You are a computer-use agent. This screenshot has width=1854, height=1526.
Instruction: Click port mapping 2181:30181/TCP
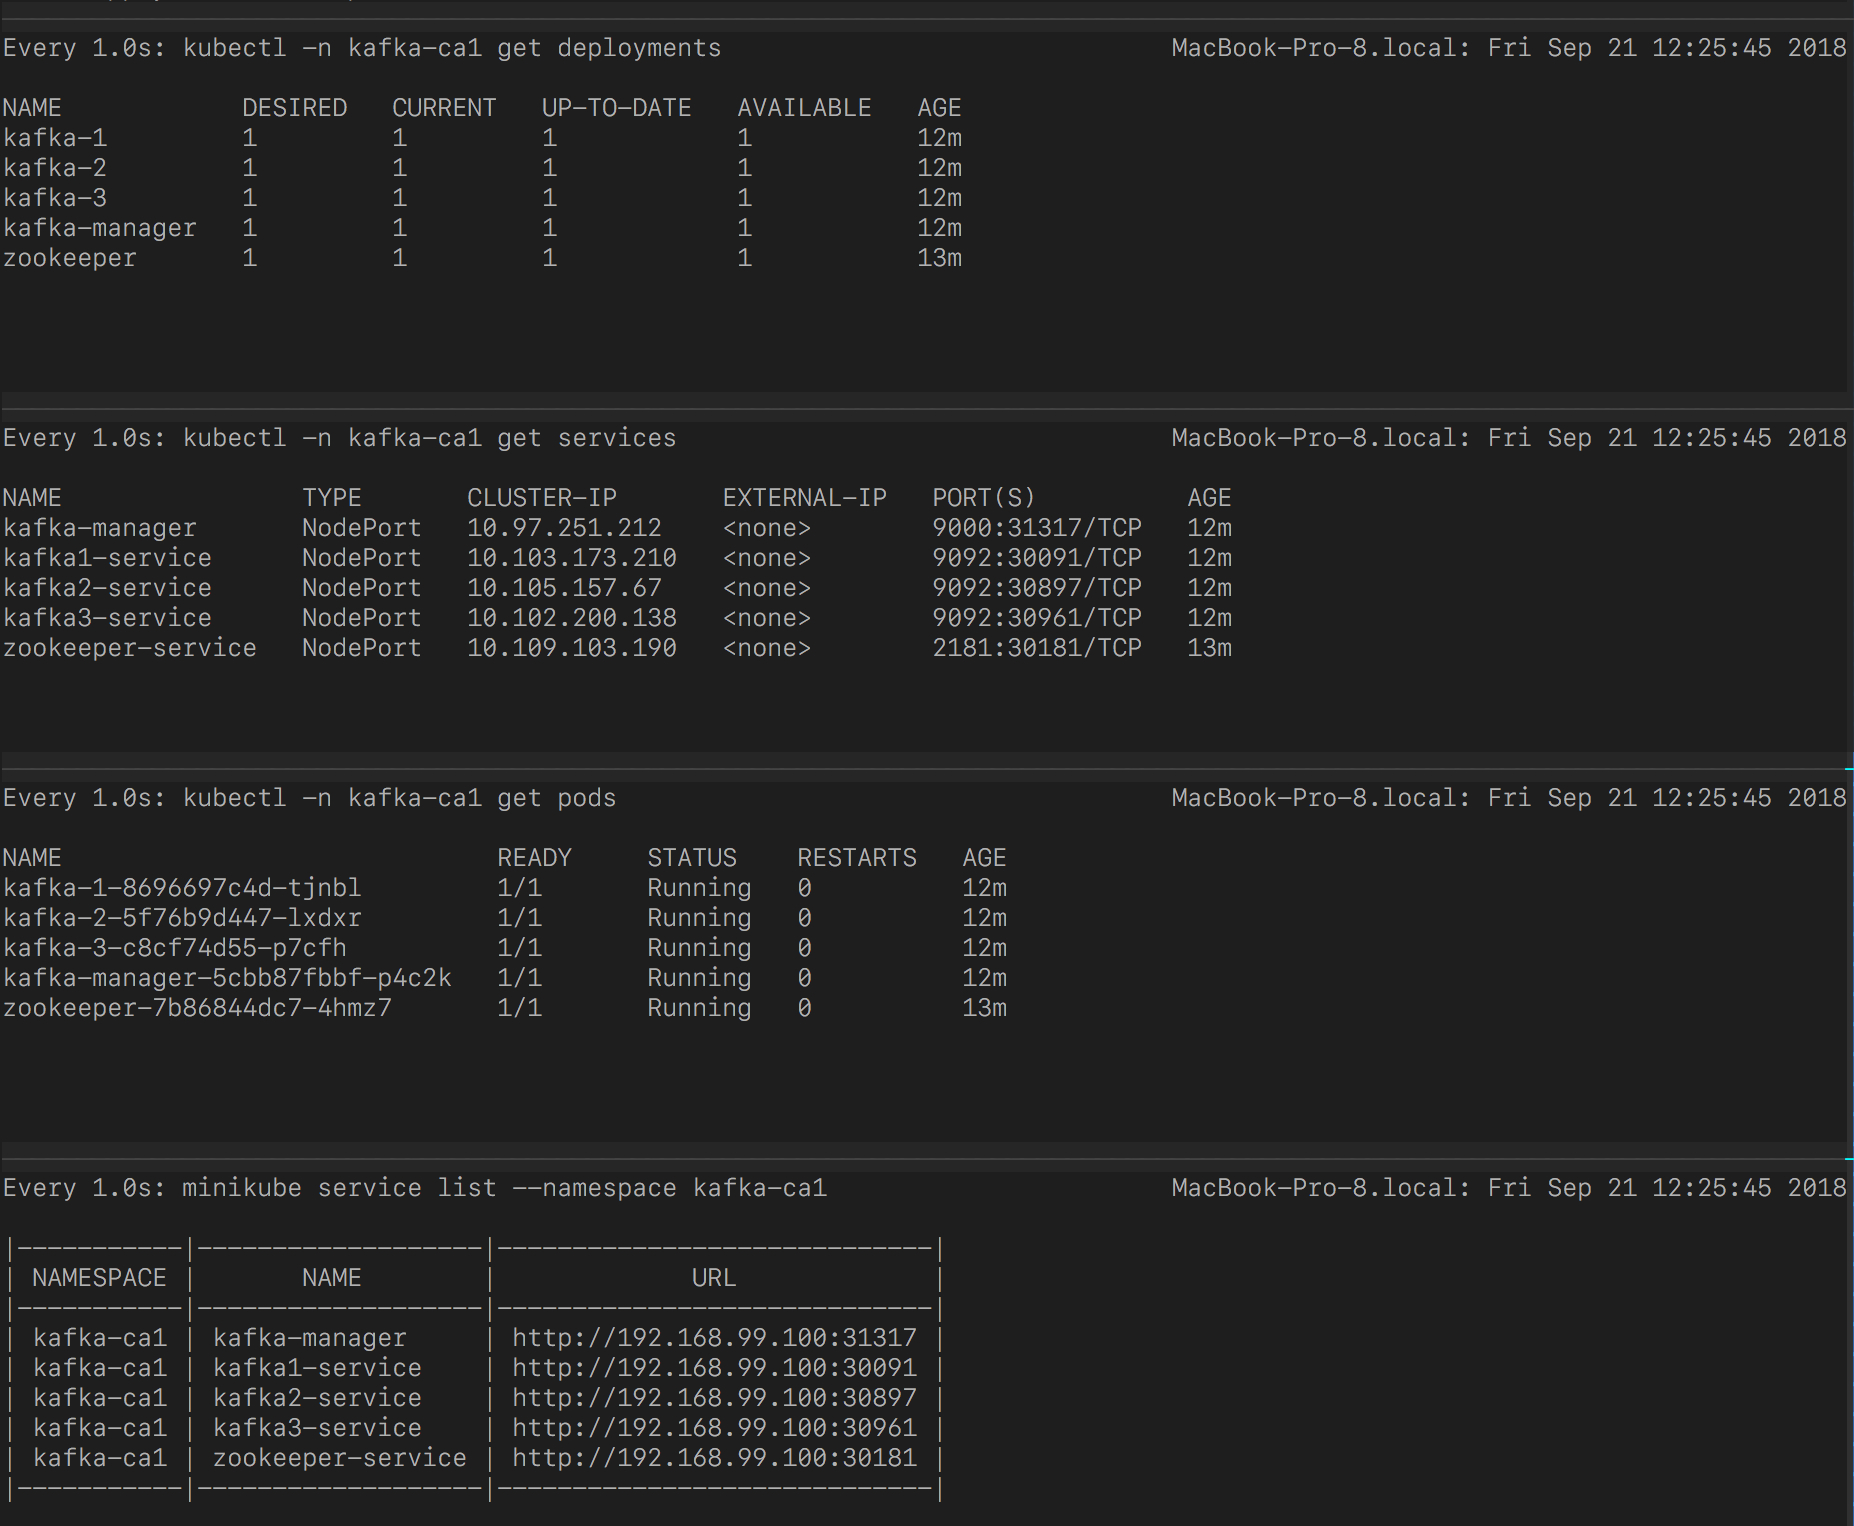click(1037, 648)
